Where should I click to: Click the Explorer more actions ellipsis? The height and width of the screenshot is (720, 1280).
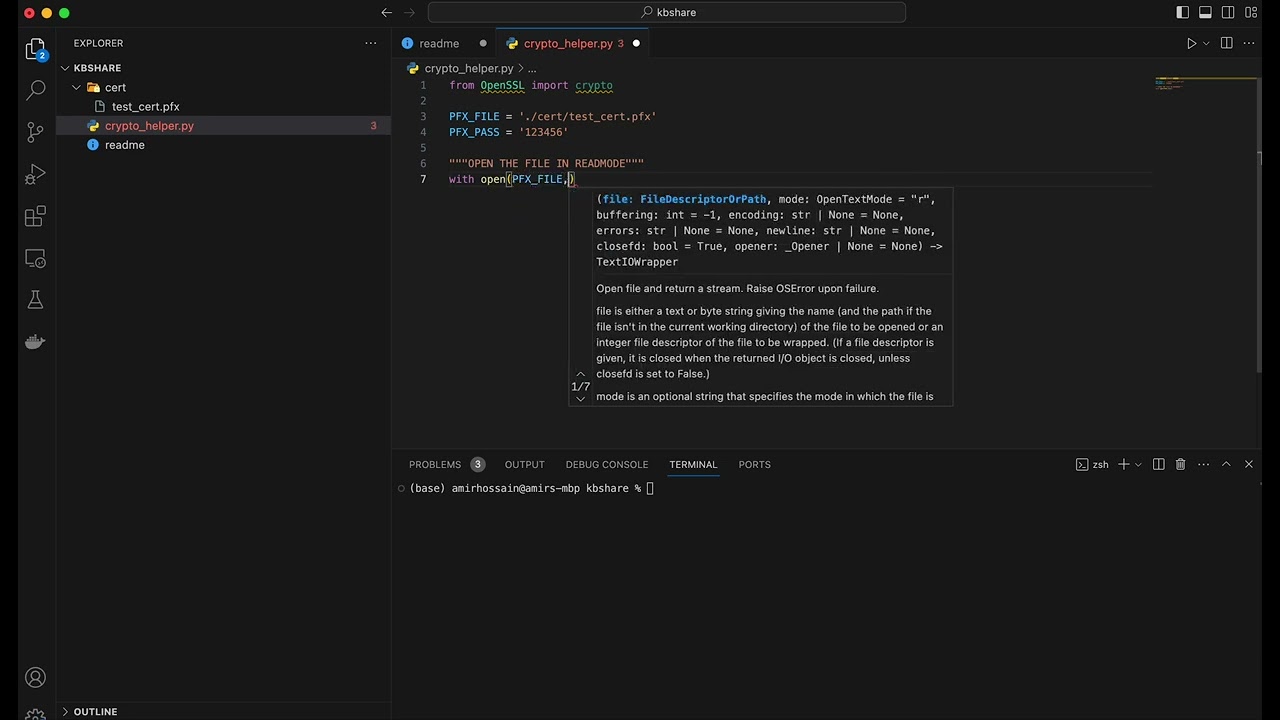click(x=371, y=43)
